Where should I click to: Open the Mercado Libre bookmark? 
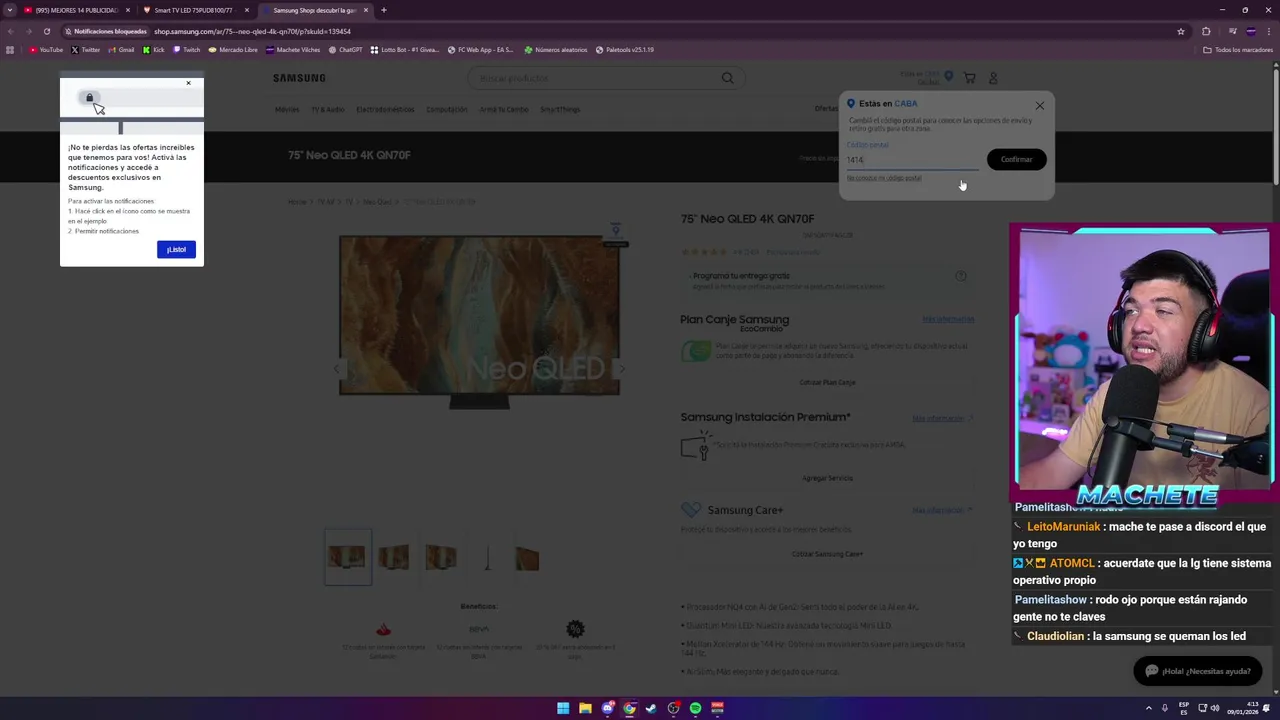(x=233, y=50)
